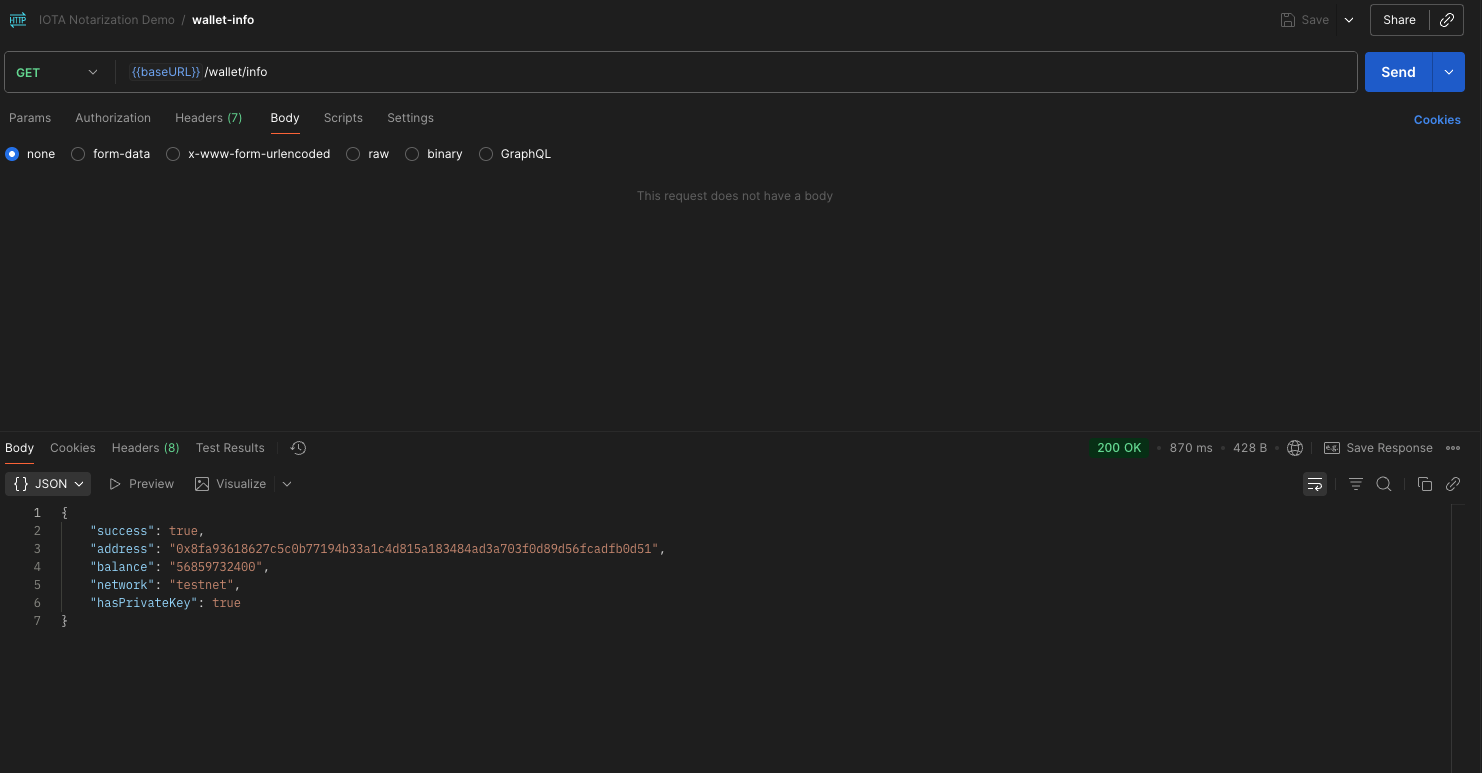Open the GET request method dropdown

tap(57, 71)
